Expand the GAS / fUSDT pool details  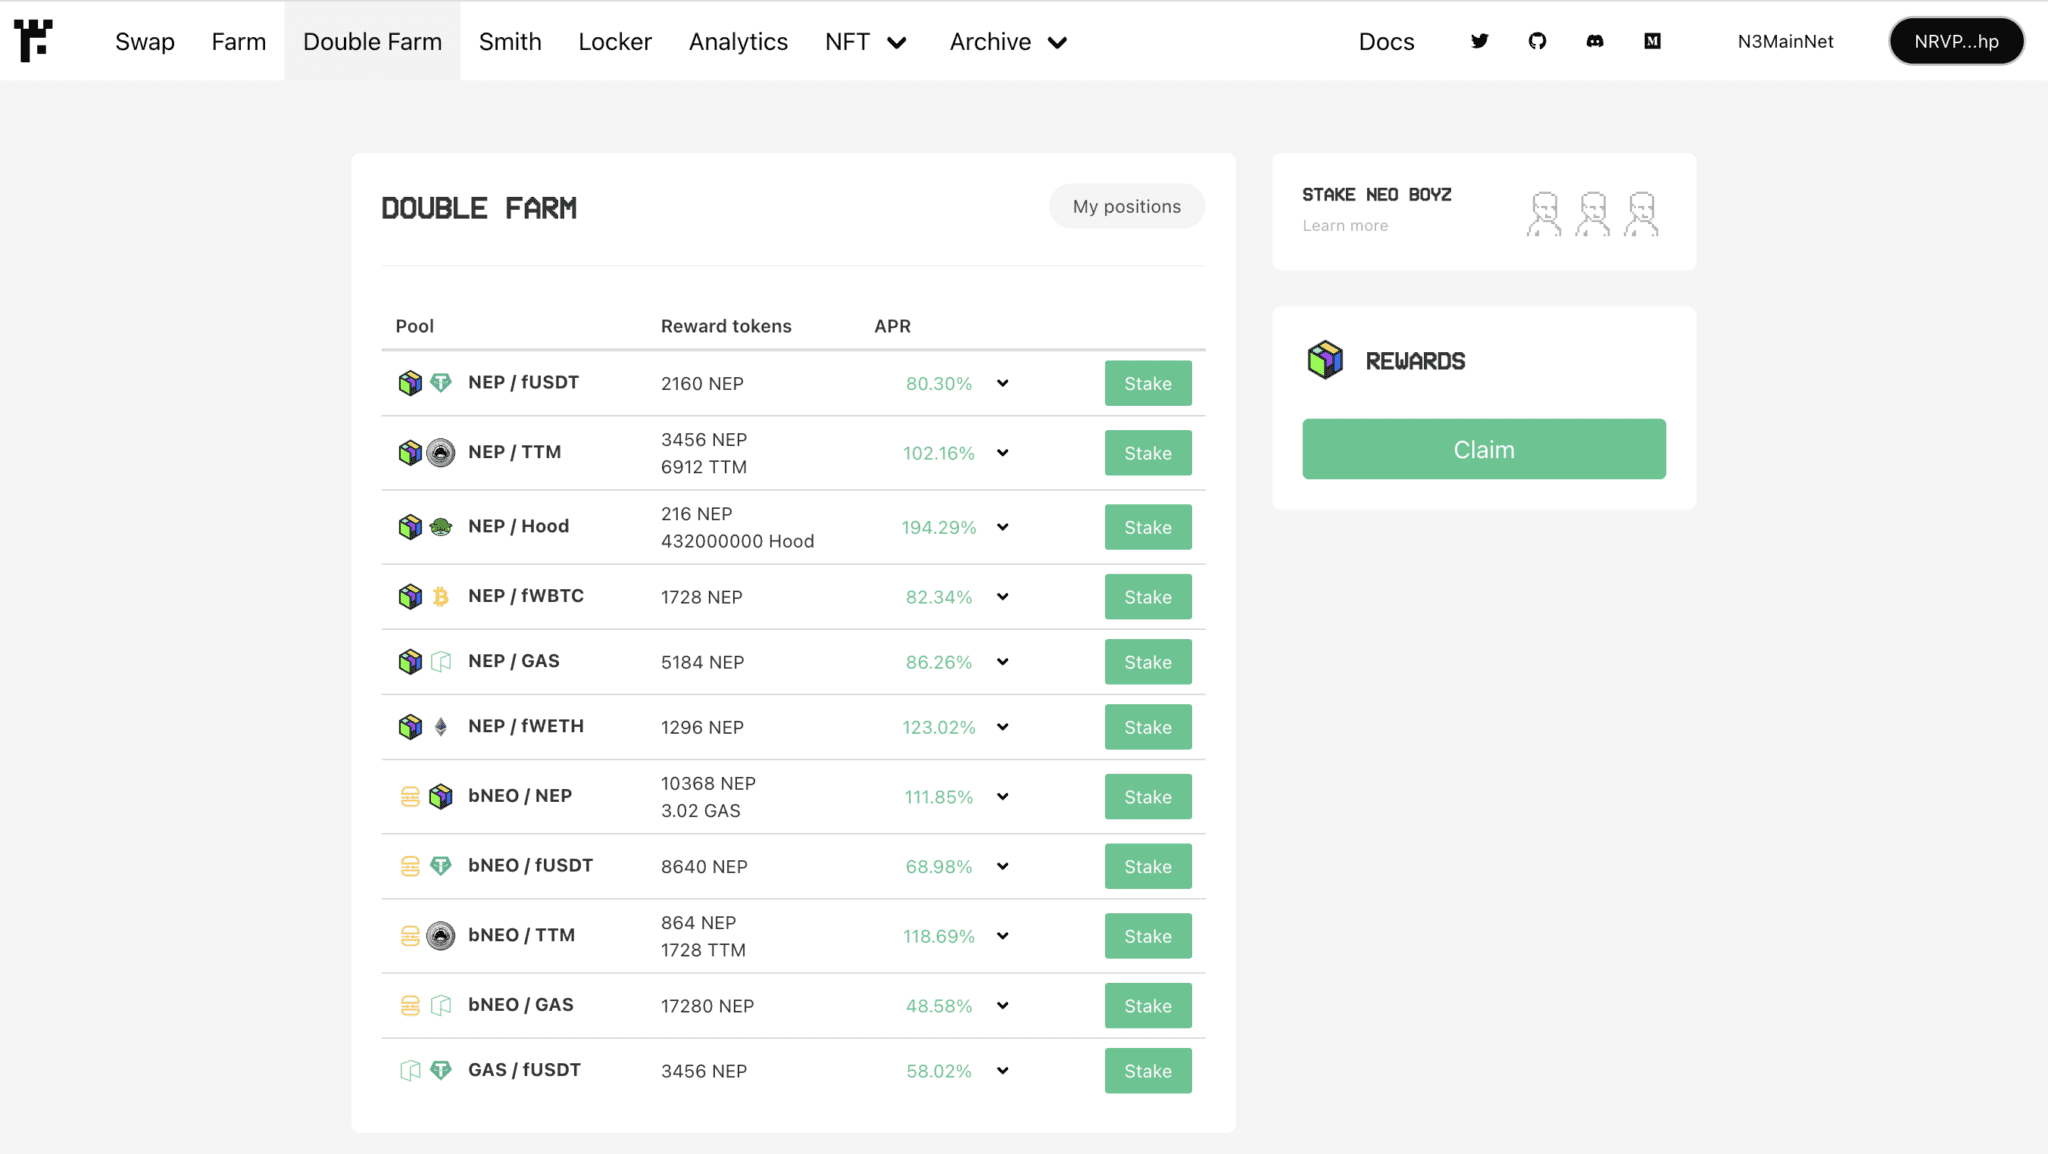[1002, 1071]
